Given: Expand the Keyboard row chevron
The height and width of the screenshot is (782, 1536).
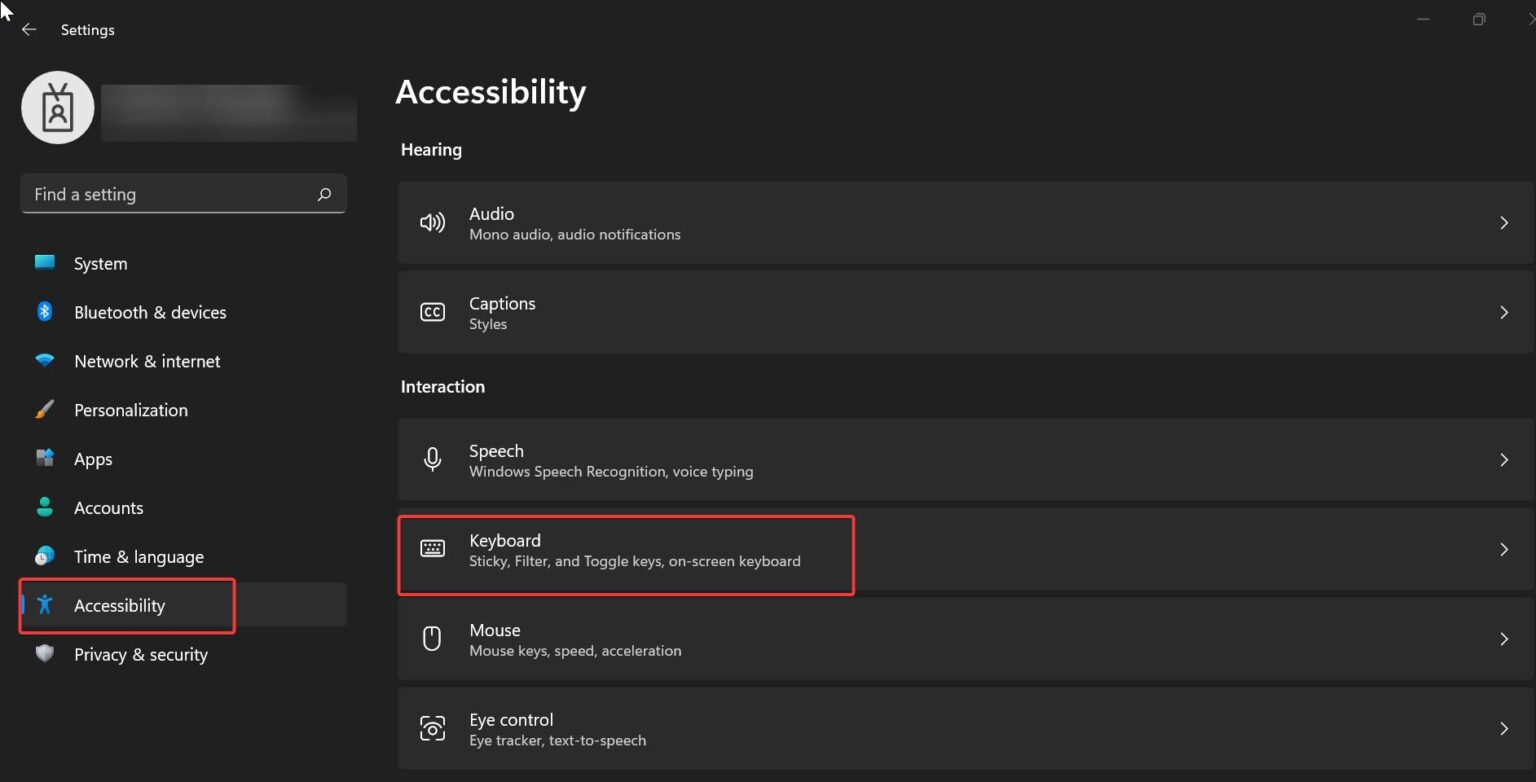Looking at the screenshot, I should (x=1504, y=548).
